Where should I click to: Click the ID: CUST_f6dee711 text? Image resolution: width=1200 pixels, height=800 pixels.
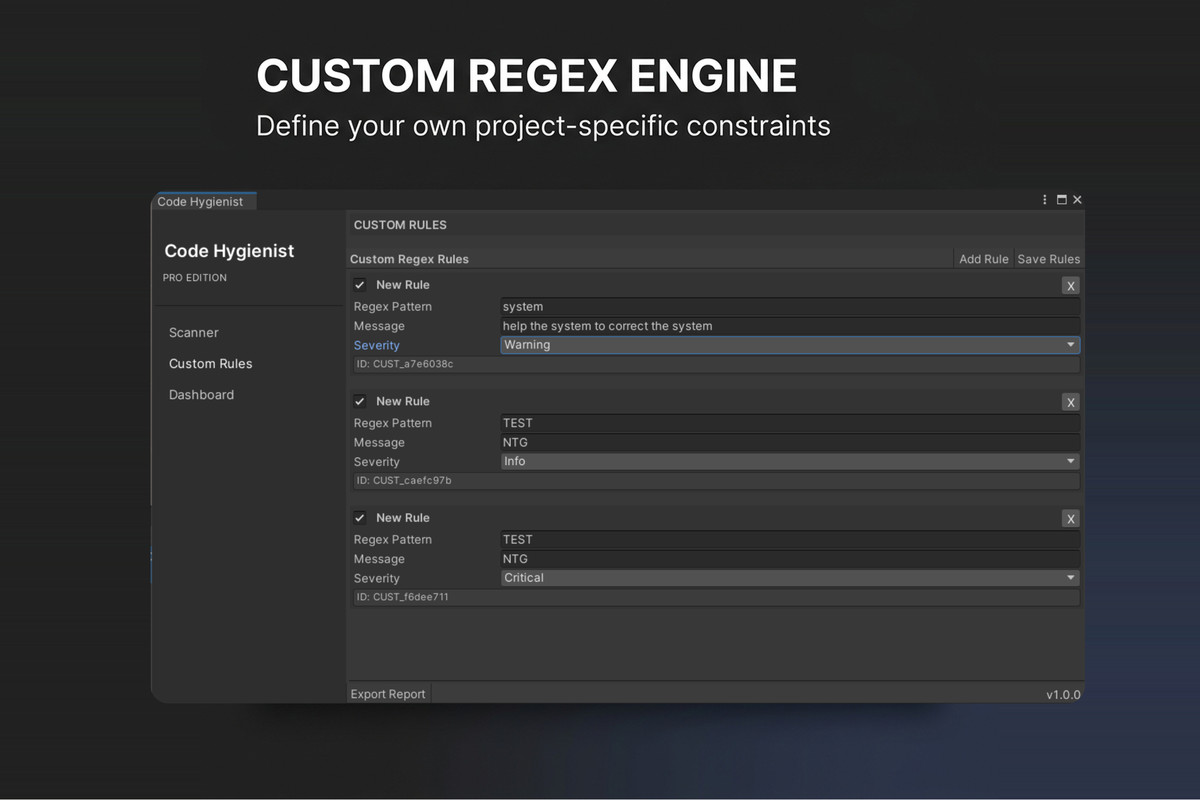click(402, 598)
